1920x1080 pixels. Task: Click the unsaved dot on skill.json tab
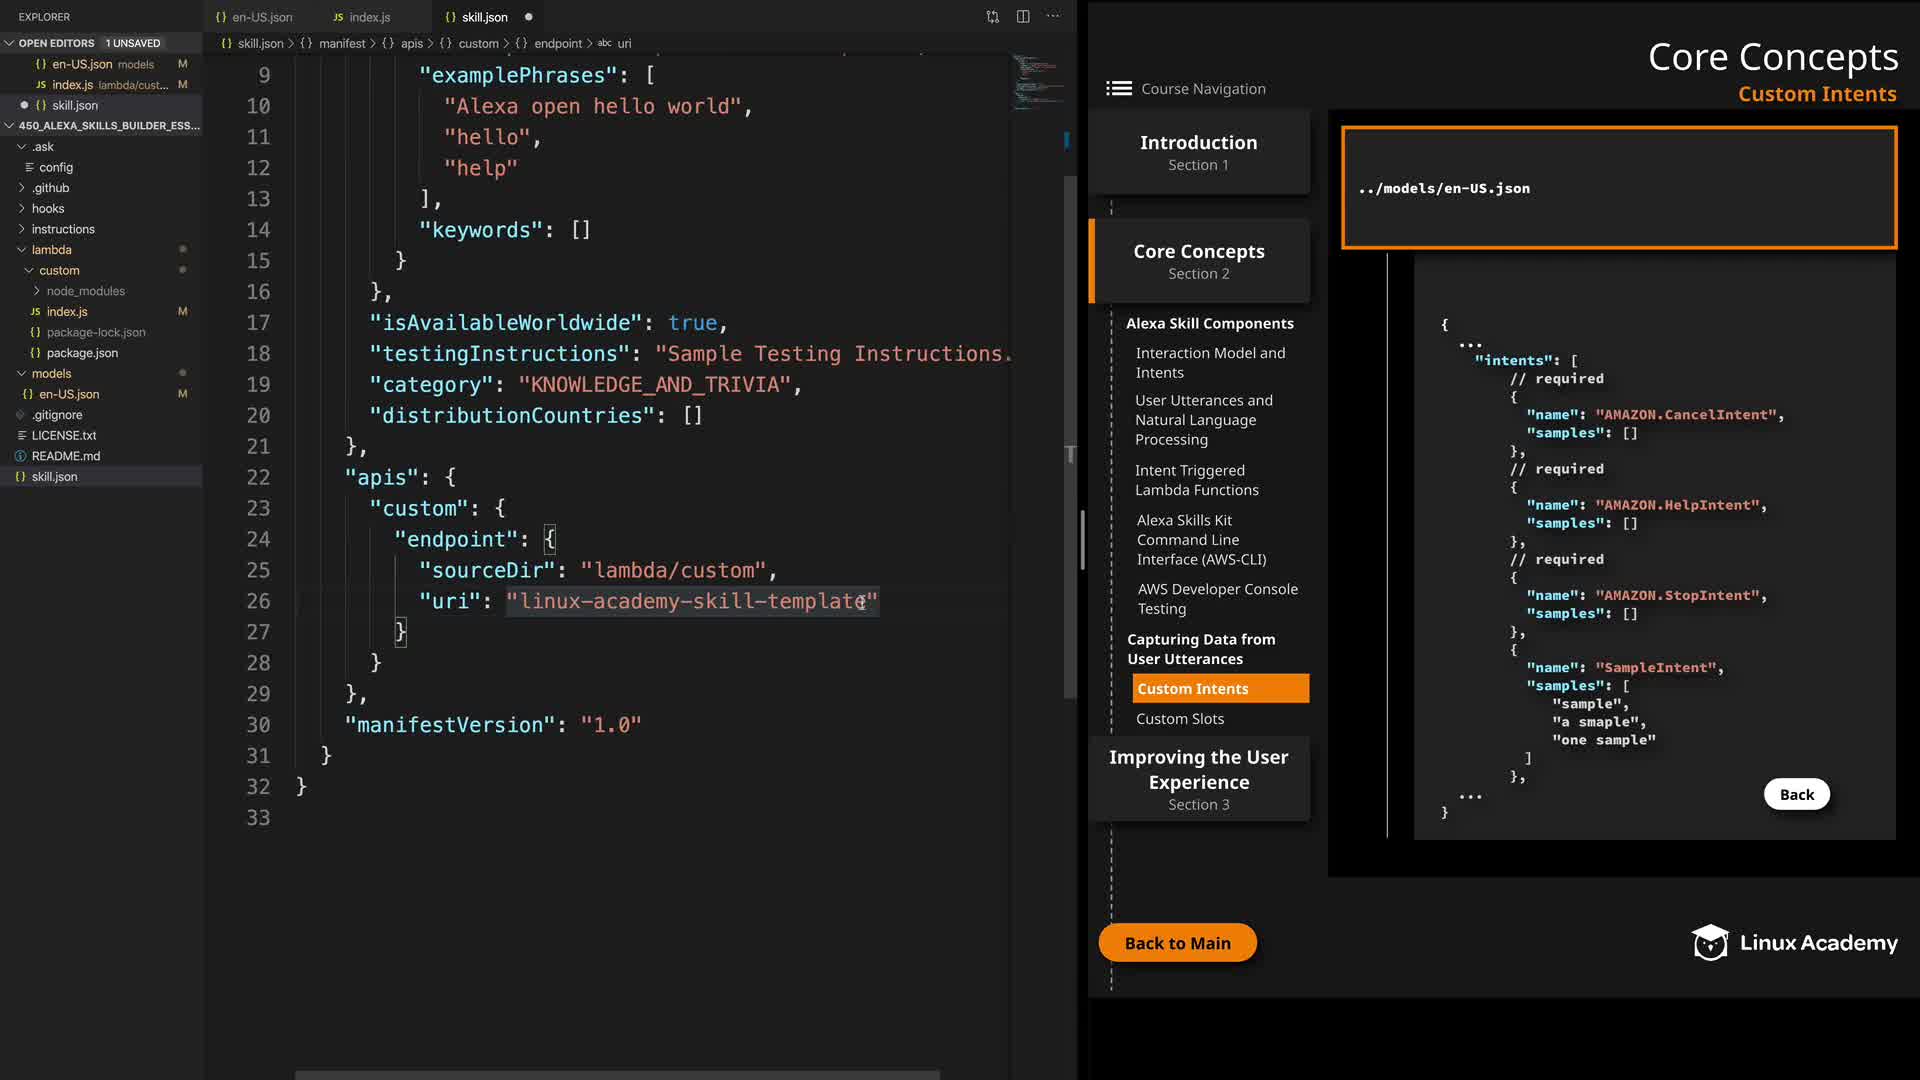tap(528, 17)
